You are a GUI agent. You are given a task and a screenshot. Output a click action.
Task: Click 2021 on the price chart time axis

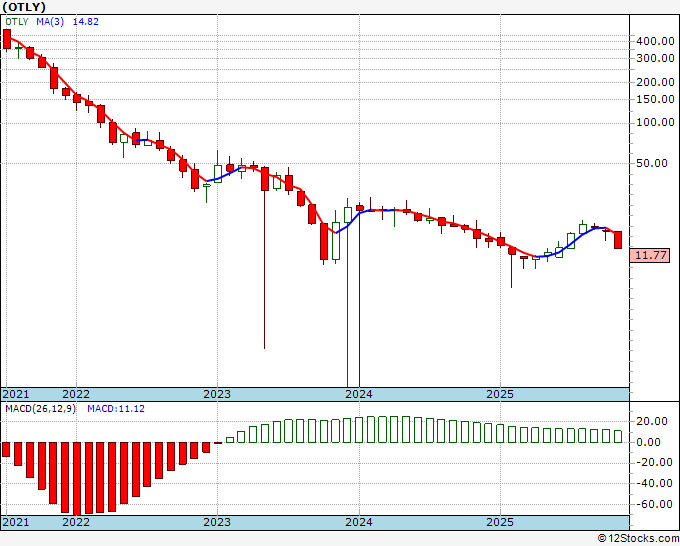16,394
